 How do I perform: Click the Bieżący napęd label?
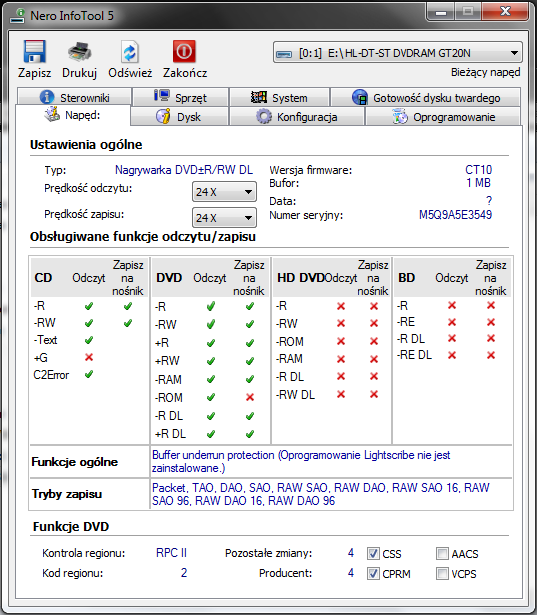pos(486,72)
